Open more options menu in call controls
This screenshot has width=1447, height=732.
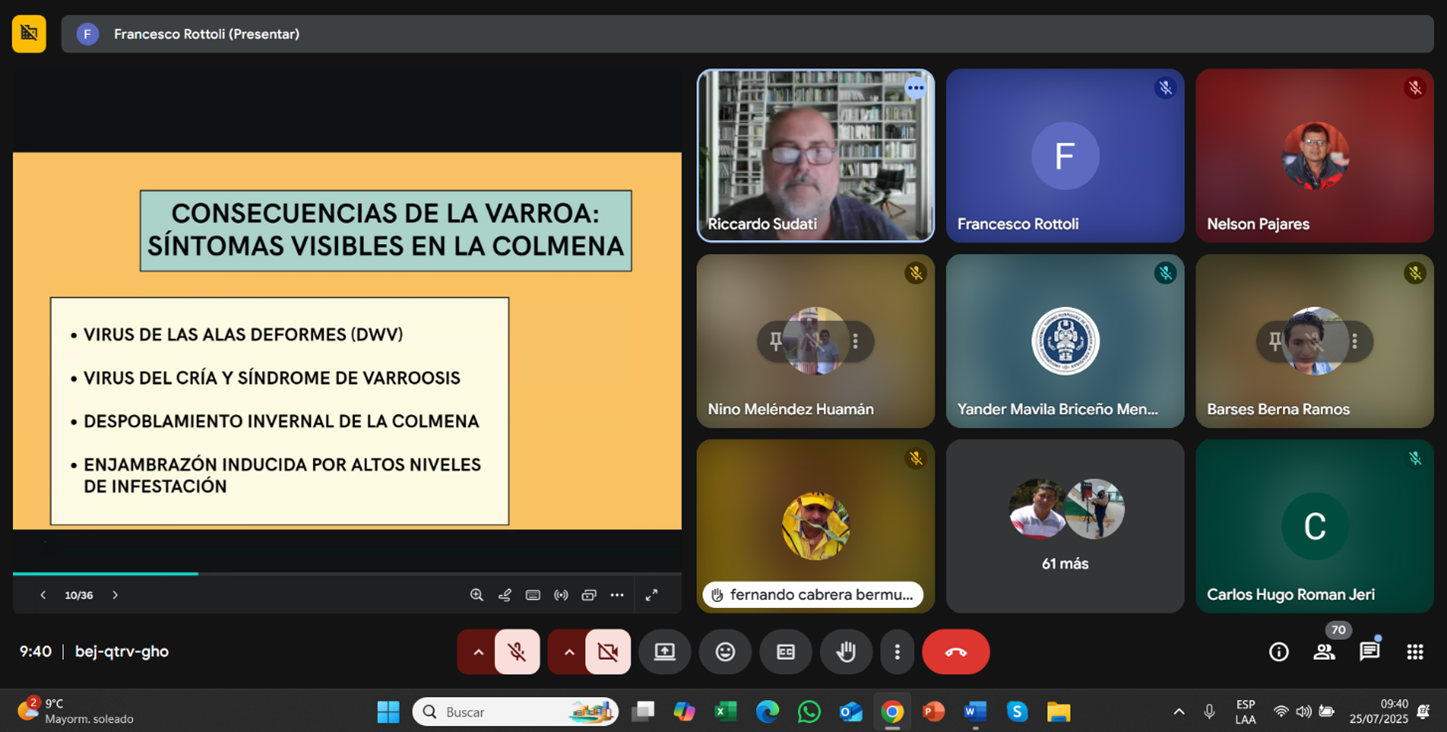pos(897,652)
